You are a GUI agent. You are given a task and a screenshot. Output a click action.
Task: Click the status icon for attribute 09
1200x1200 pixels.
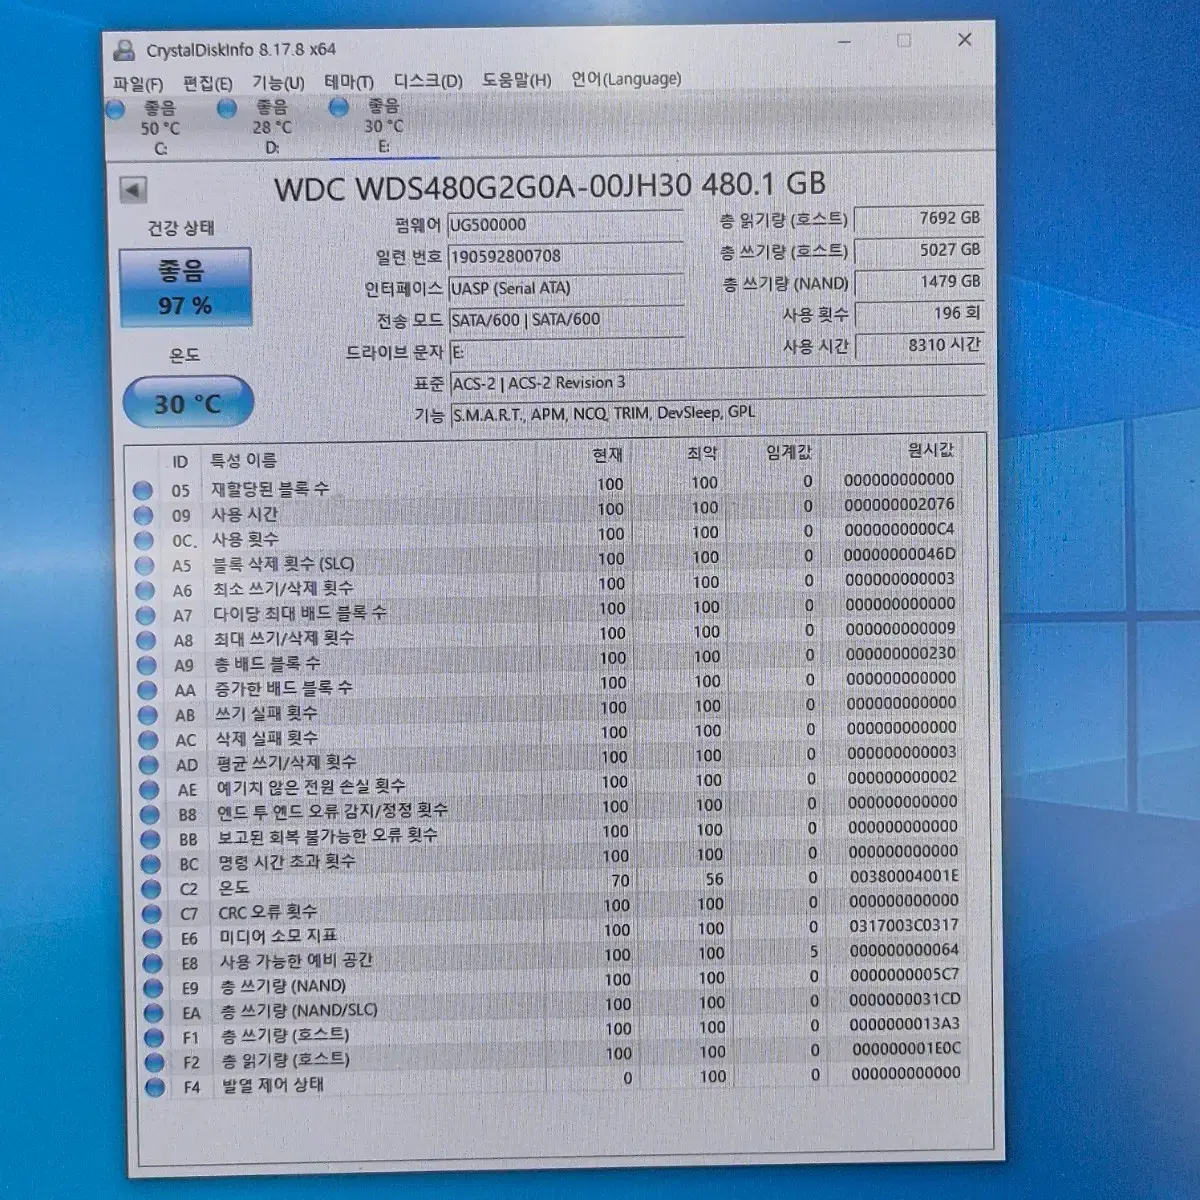point(144,515)
